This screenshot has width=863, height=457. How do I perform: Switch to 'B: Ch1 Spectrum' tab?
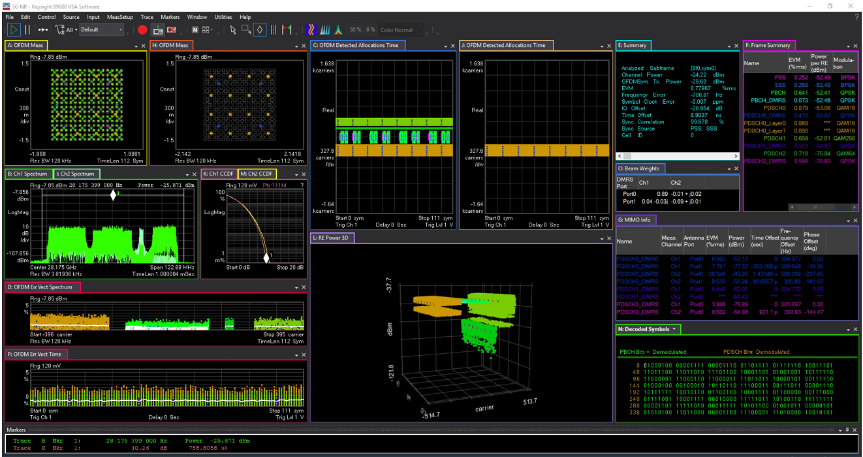29,174
